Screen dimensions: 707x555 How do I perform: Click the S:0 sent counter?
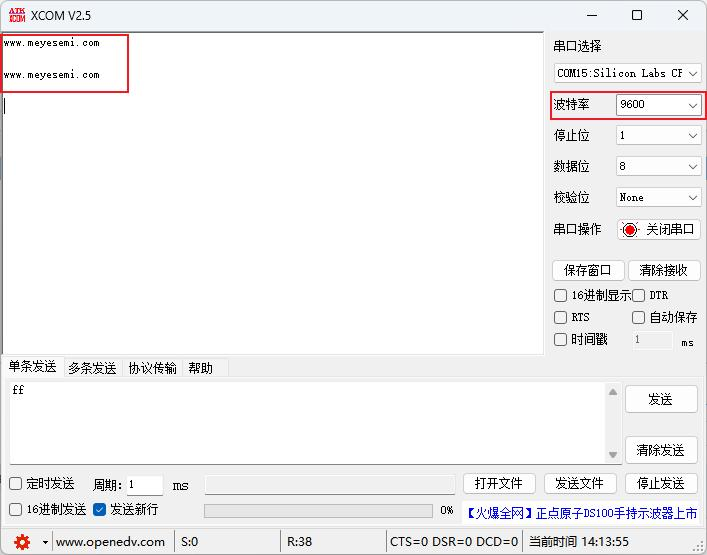point(189,542)
